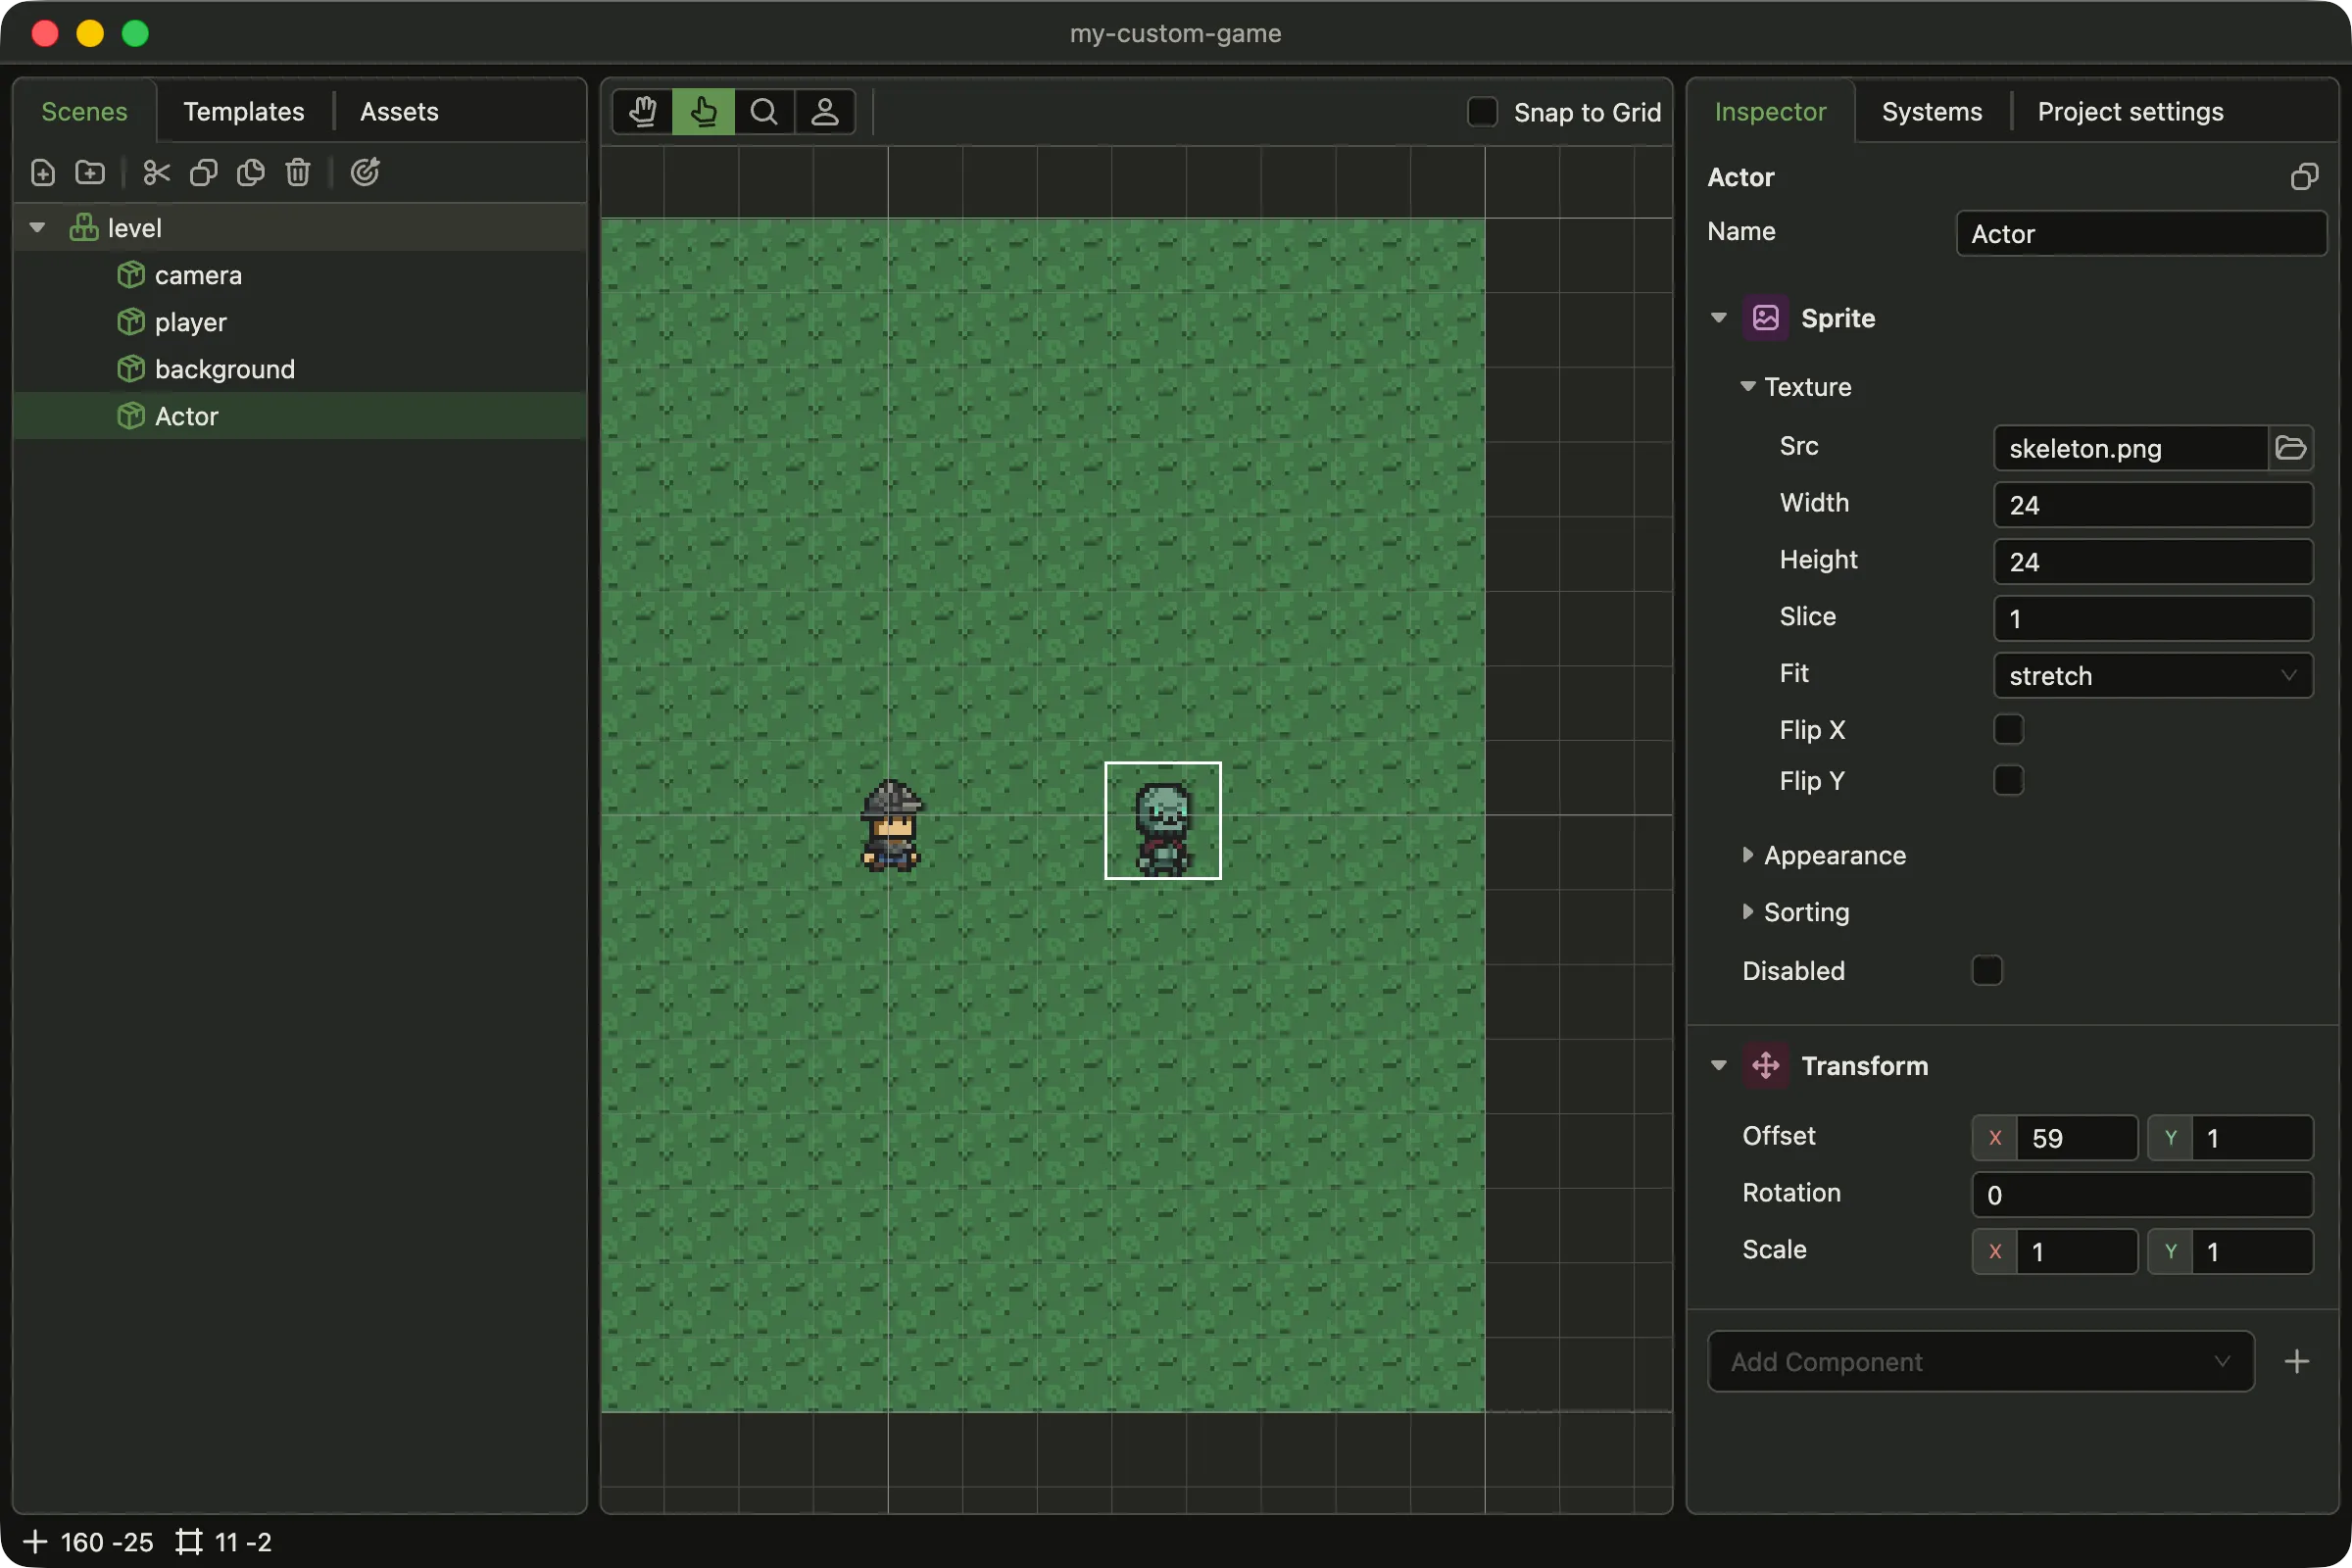
Task: Click the Offset X field showing 59
Action: pos(2076,1139)
